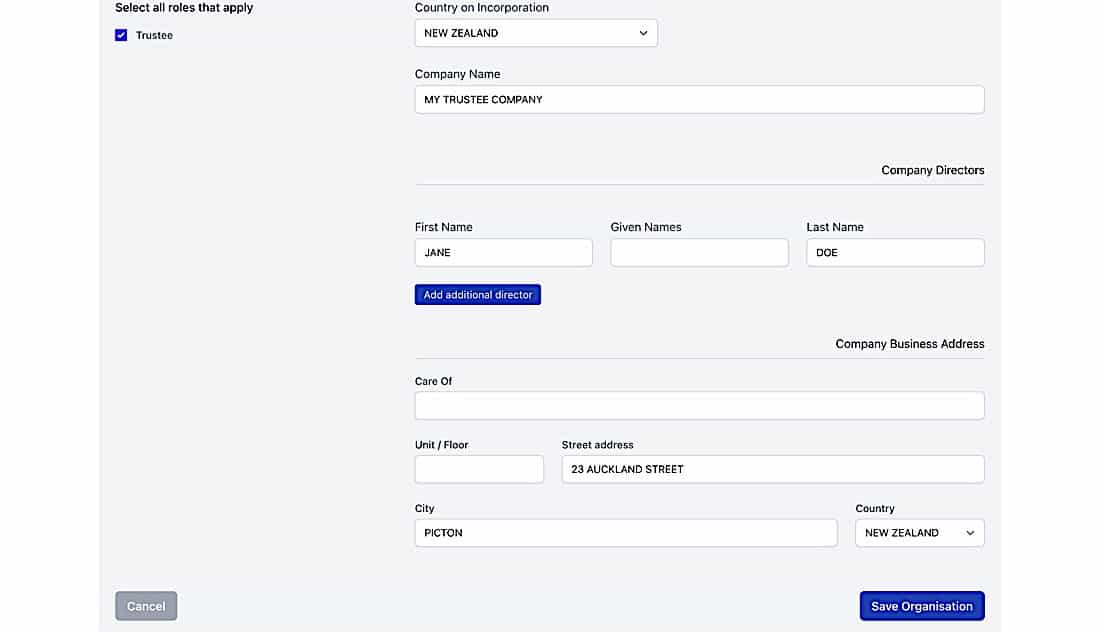Image resolution: width=1102 pixels, height=632 pixels.
Task: Click the Street address field with 23 AUCKLAND STREET
Action: [771, 468]
